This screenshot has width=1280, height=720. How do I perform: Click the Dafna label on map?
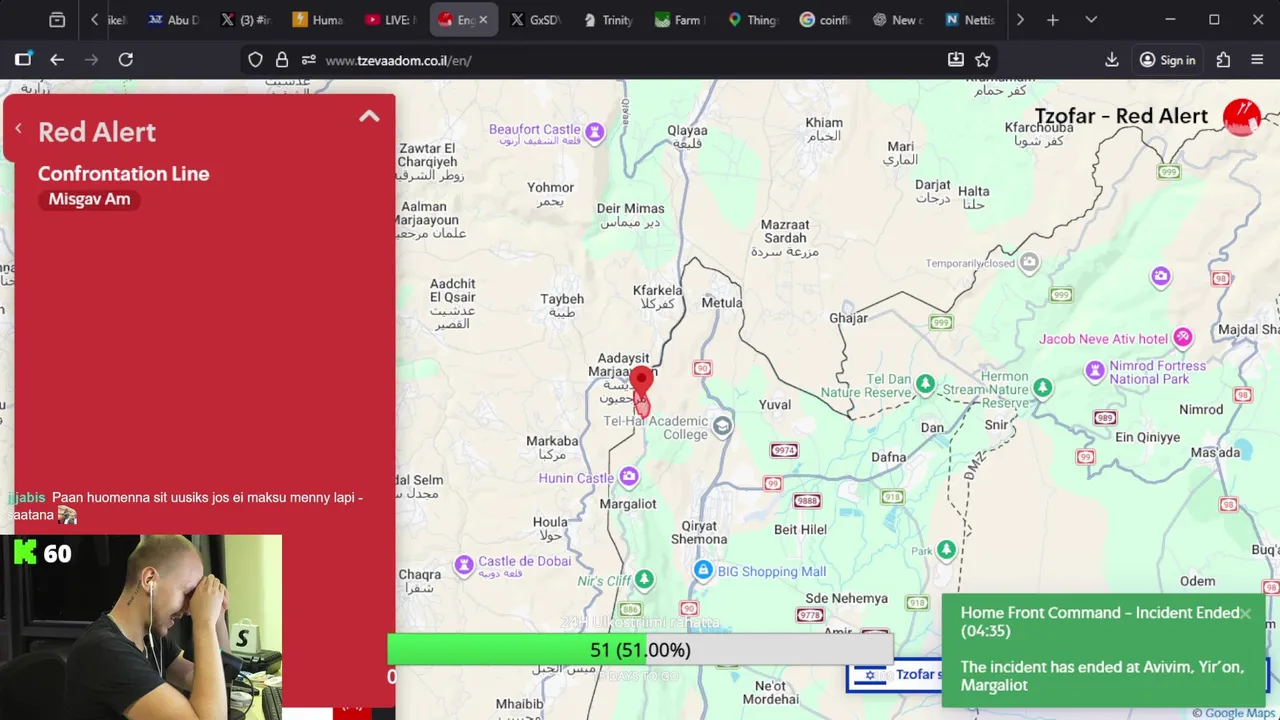pos(888,457)
